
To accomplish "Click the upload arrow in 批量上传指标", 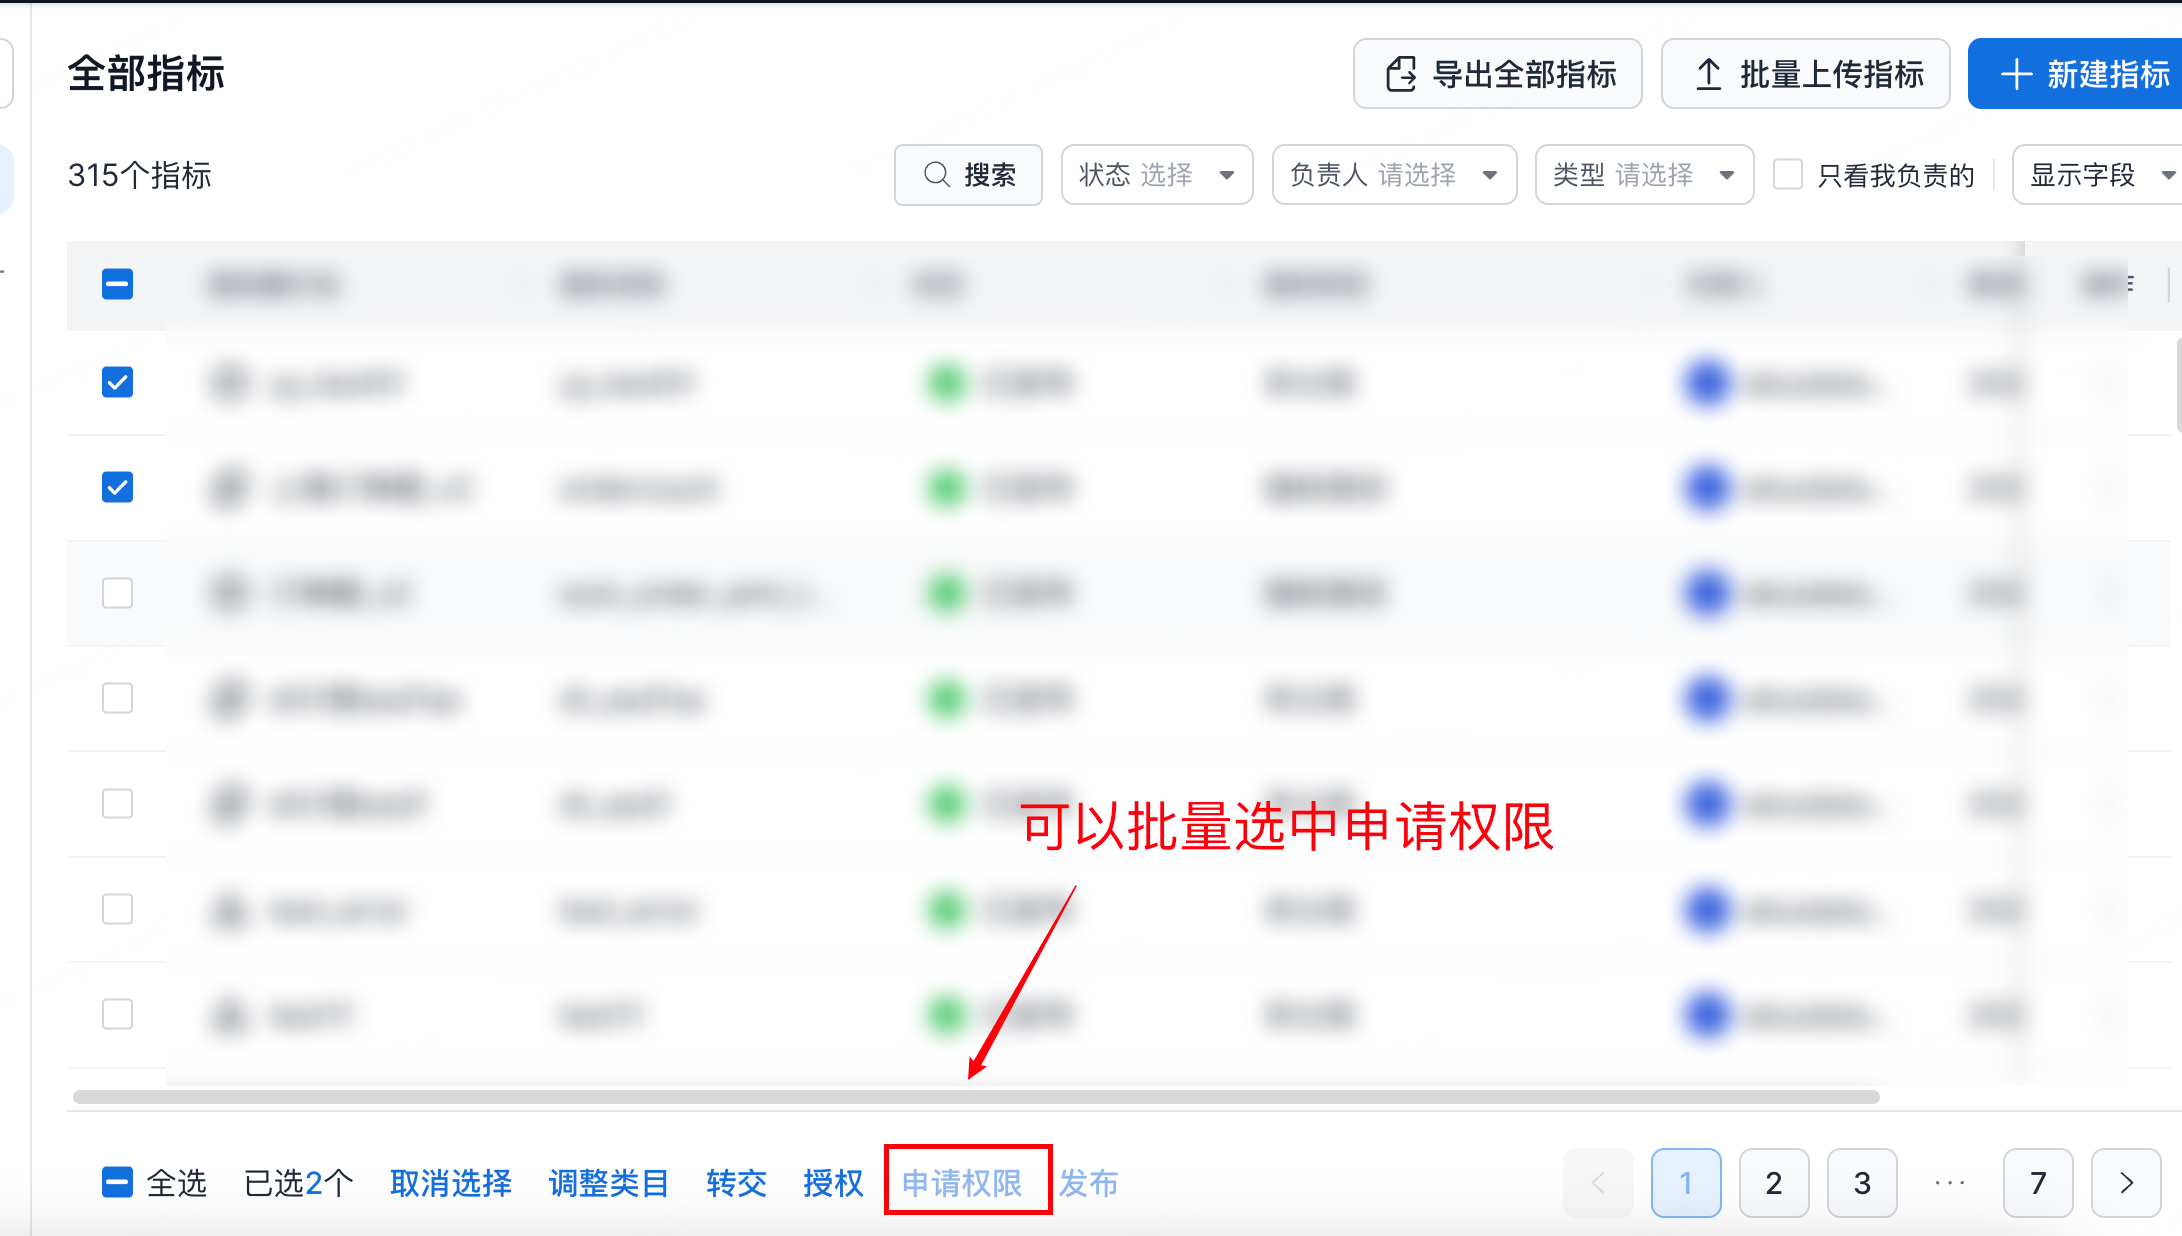I will click(1708, 74).
